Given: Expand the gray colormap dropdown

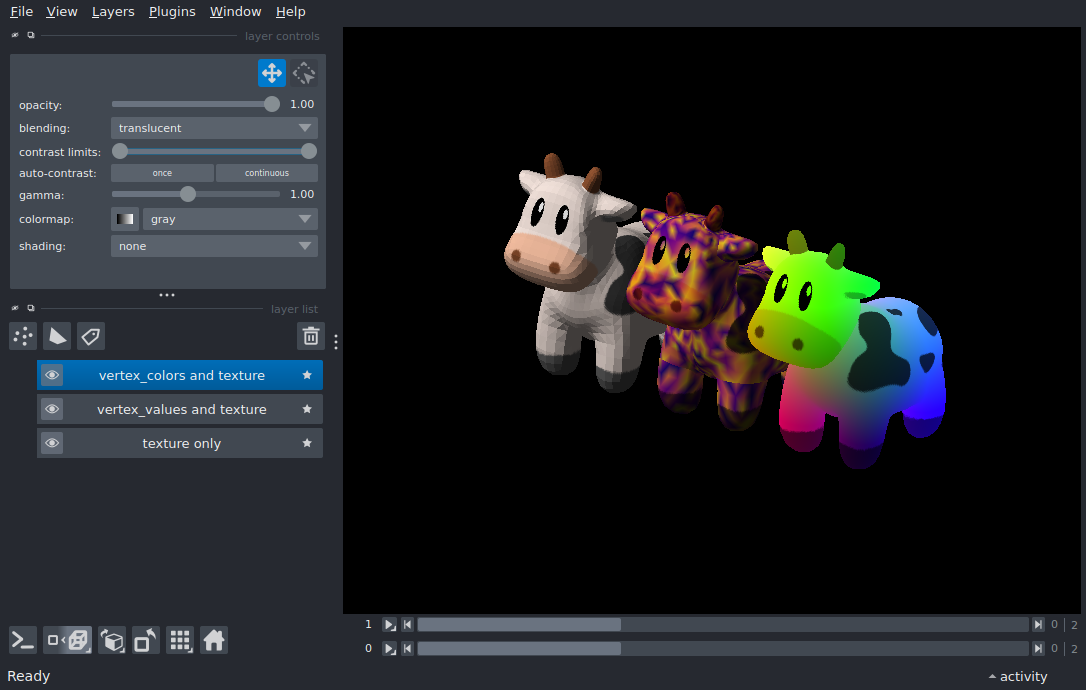Looking at the screenshot, I should click(230, 219).
